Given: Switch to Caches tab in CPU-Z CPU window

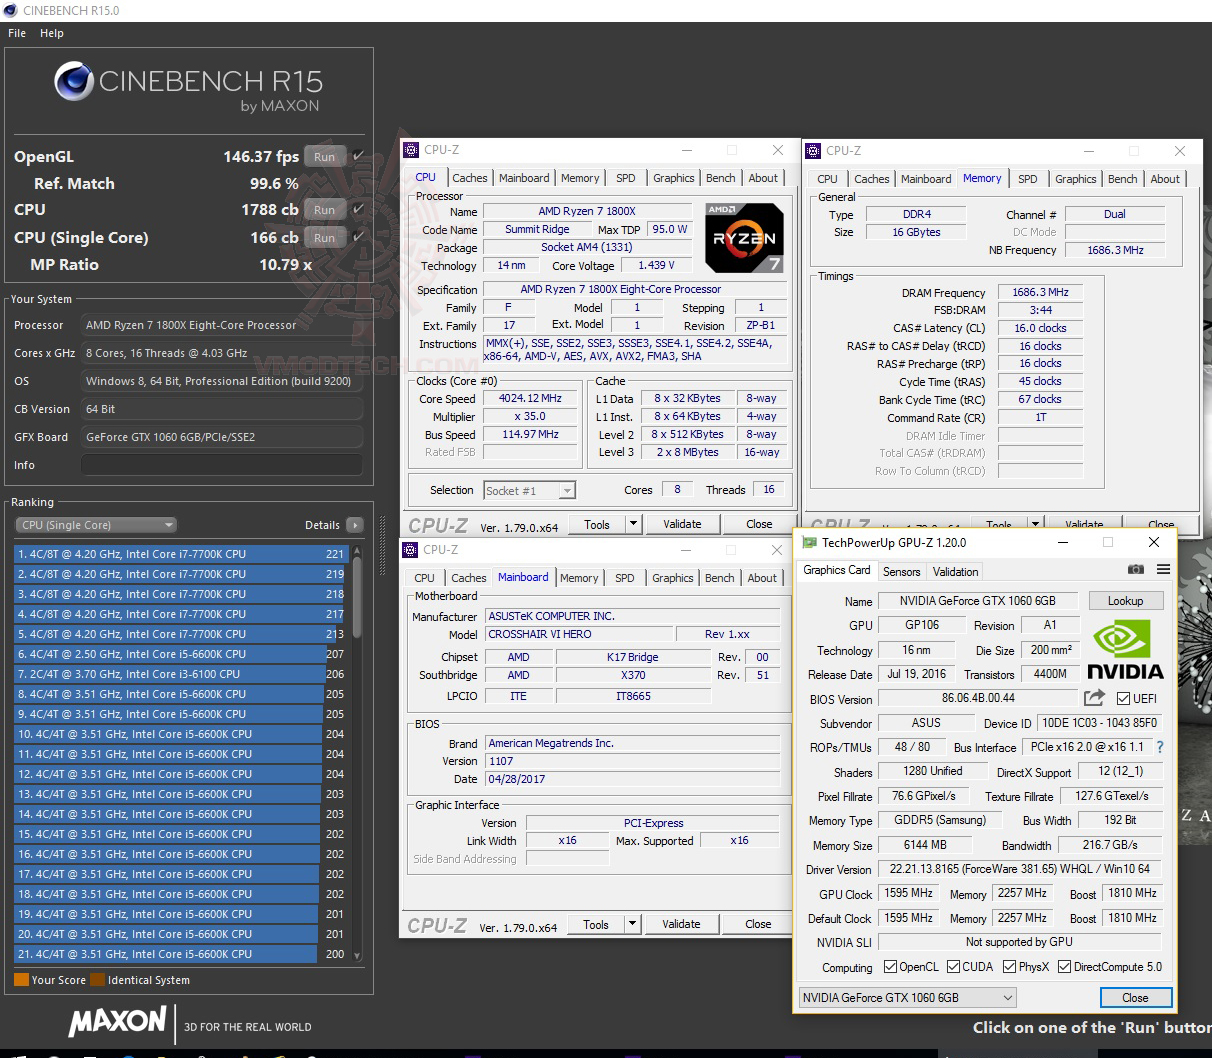Looking at the screenshot, I should [470, 178].
